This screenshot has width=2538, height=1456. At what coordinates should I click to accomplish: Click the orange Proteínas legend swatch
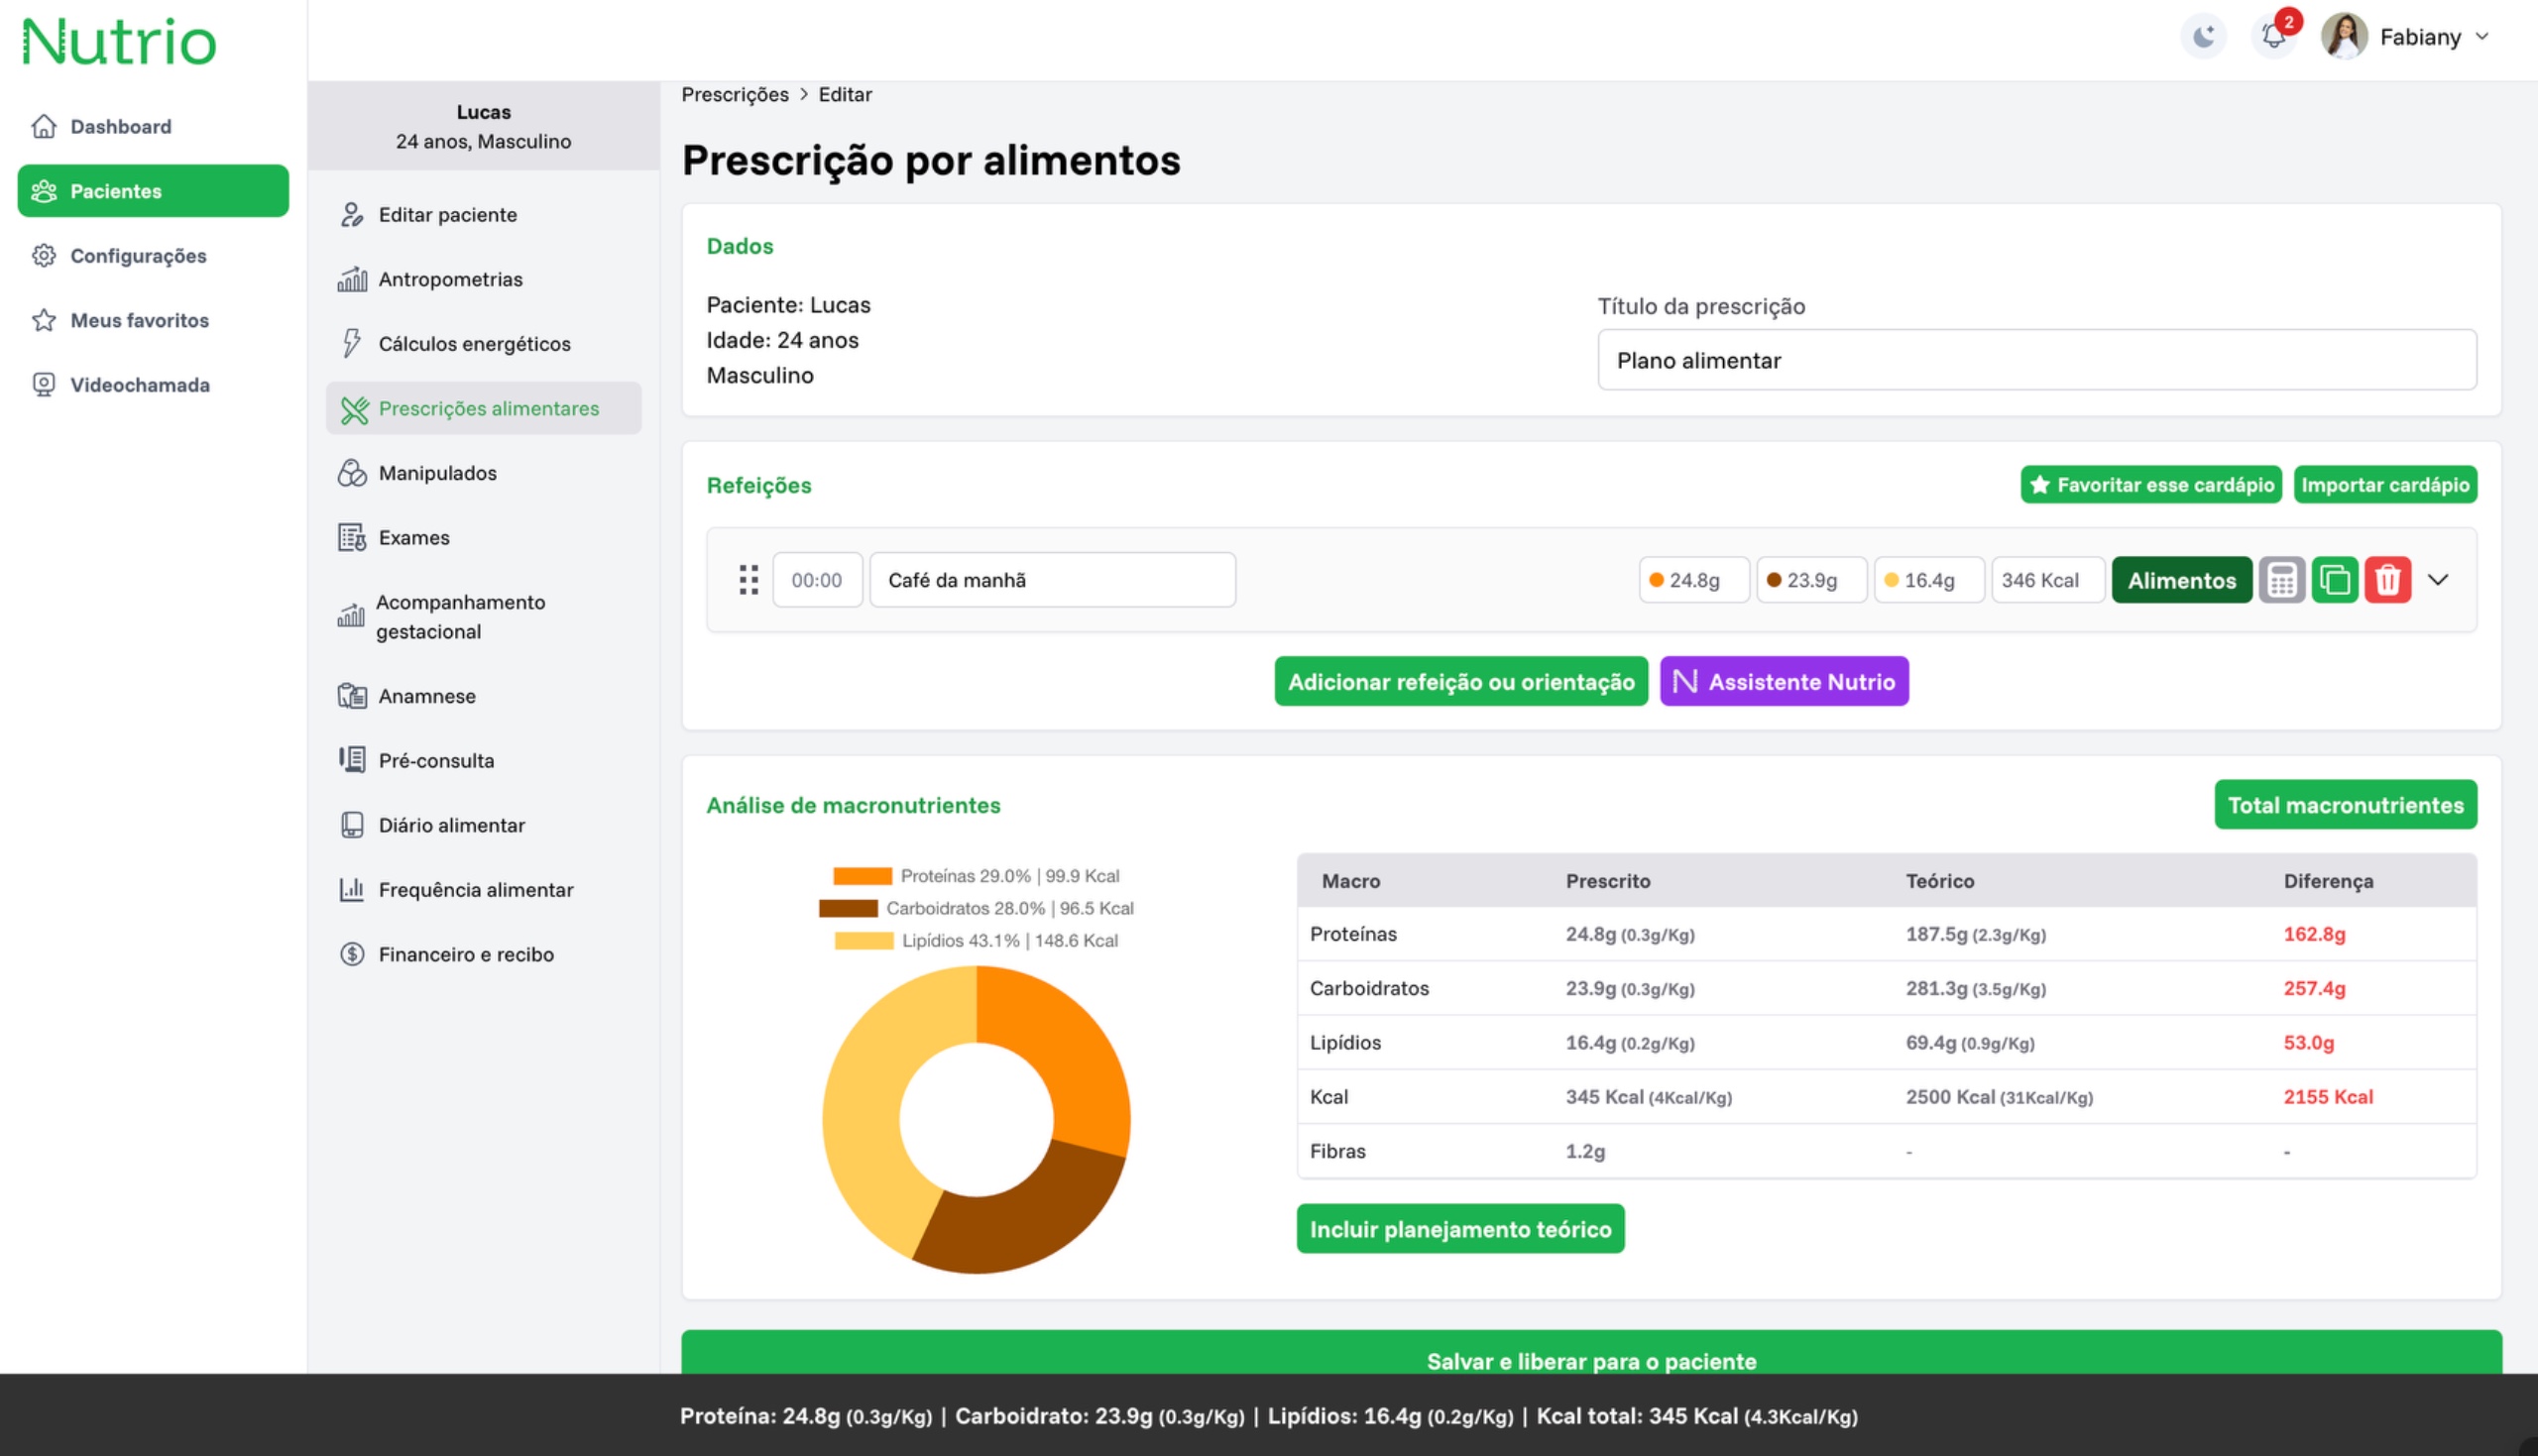click(x=861, y=875)
